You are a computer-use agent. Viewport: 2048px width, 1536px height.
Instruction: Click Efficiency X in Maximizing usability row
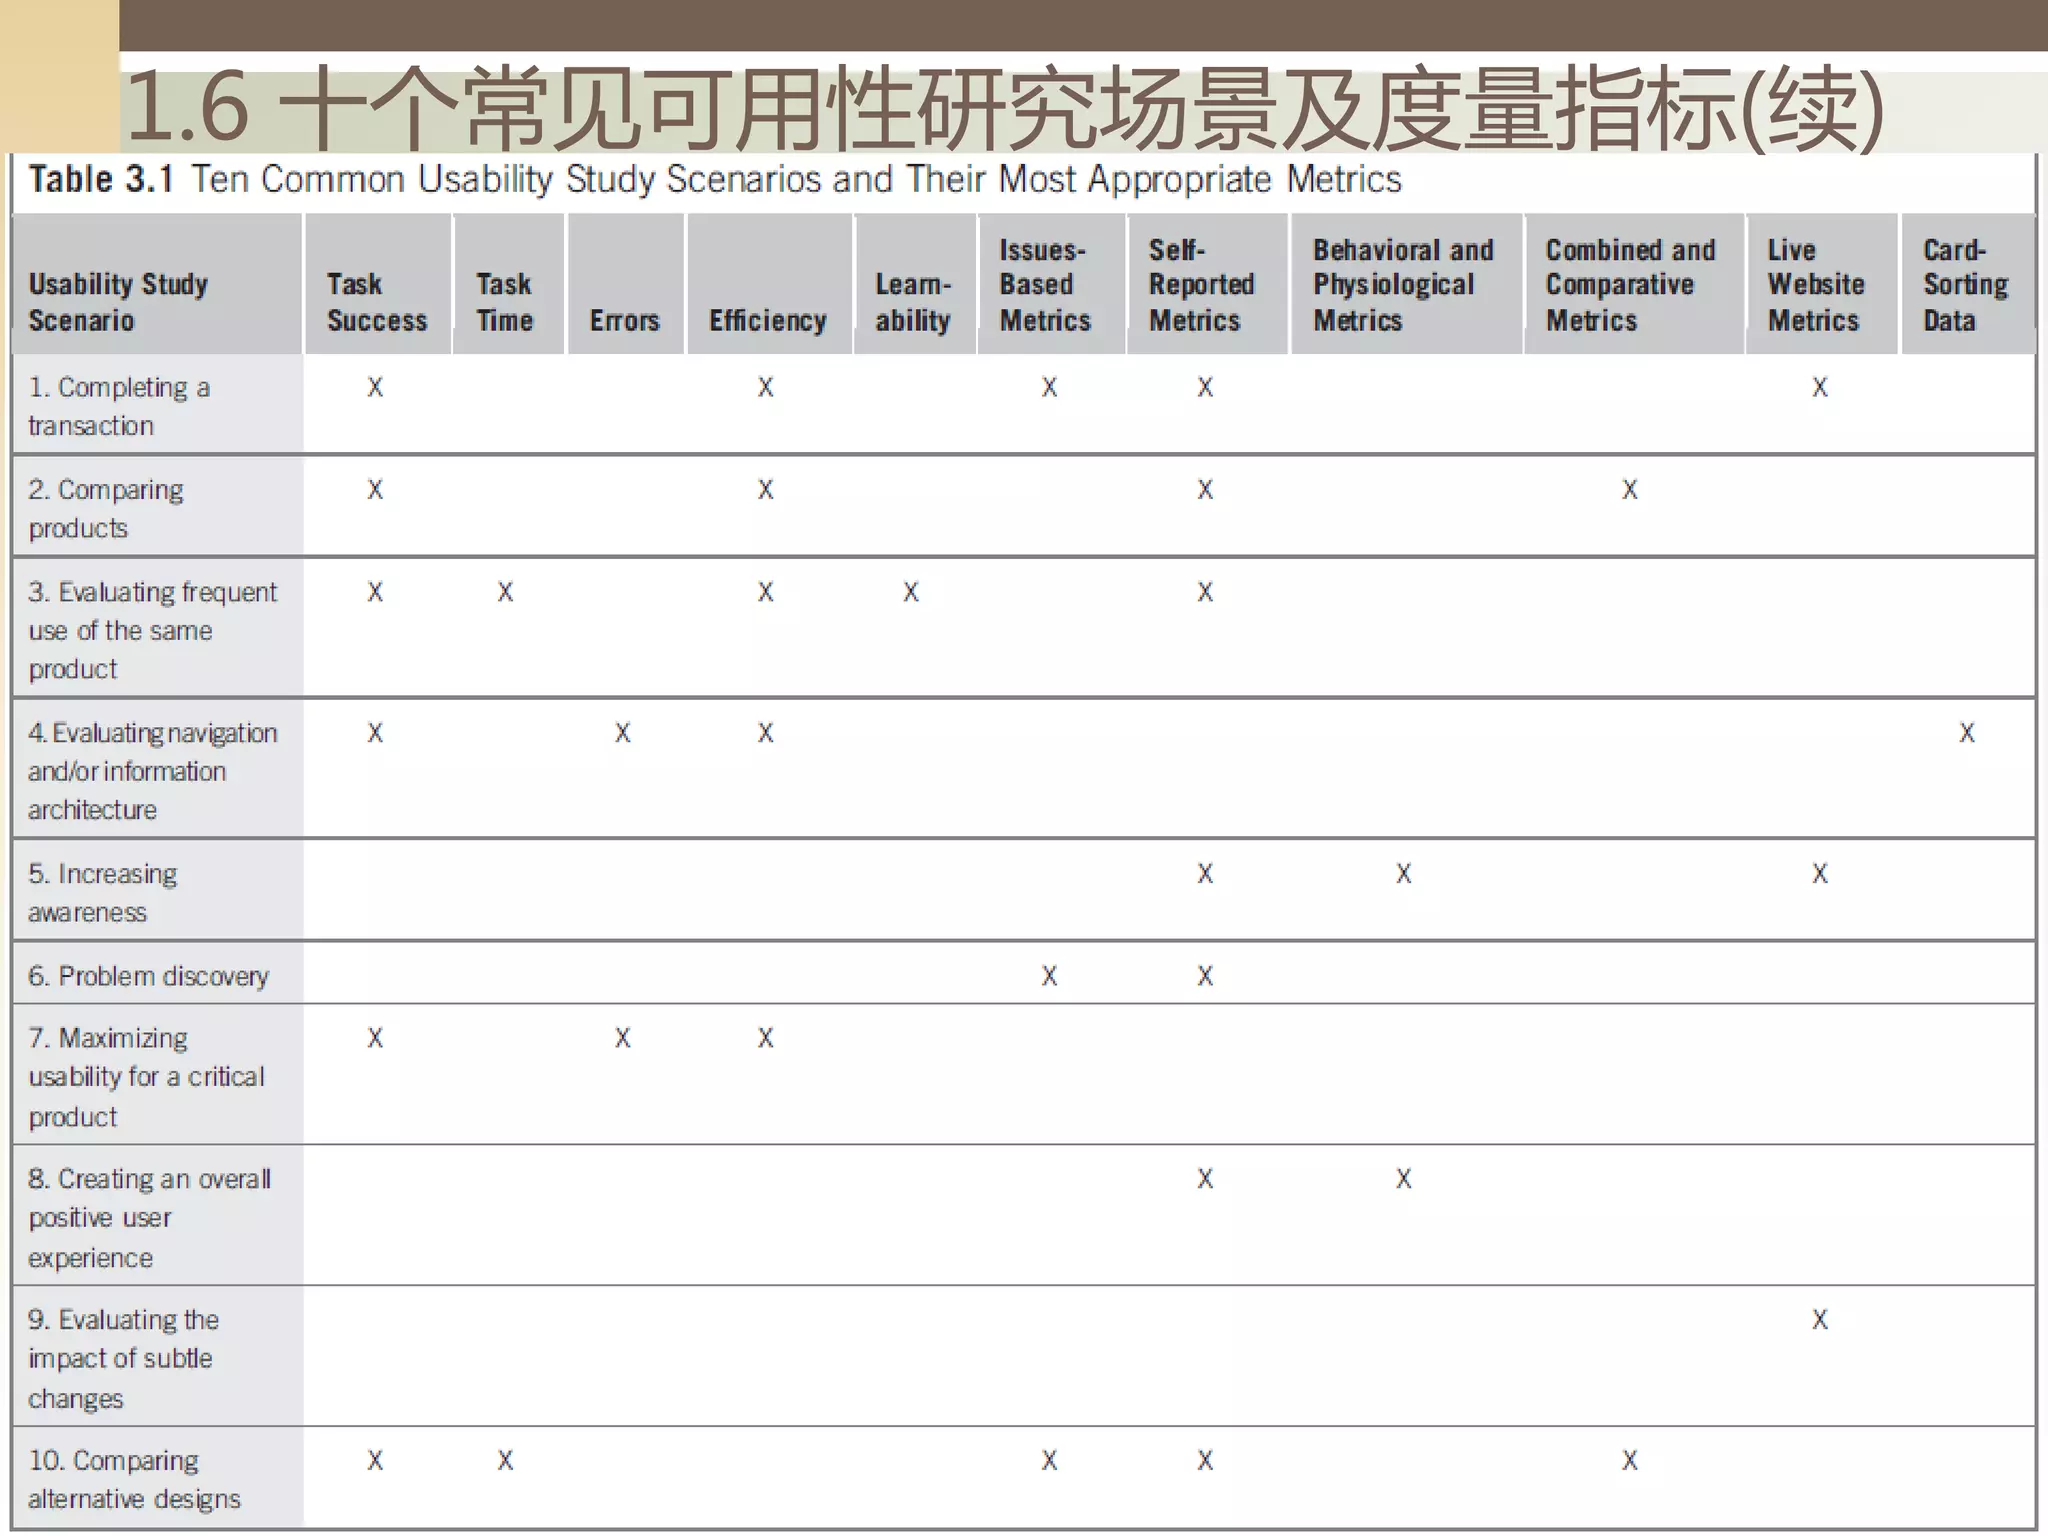click(765, 1038)
